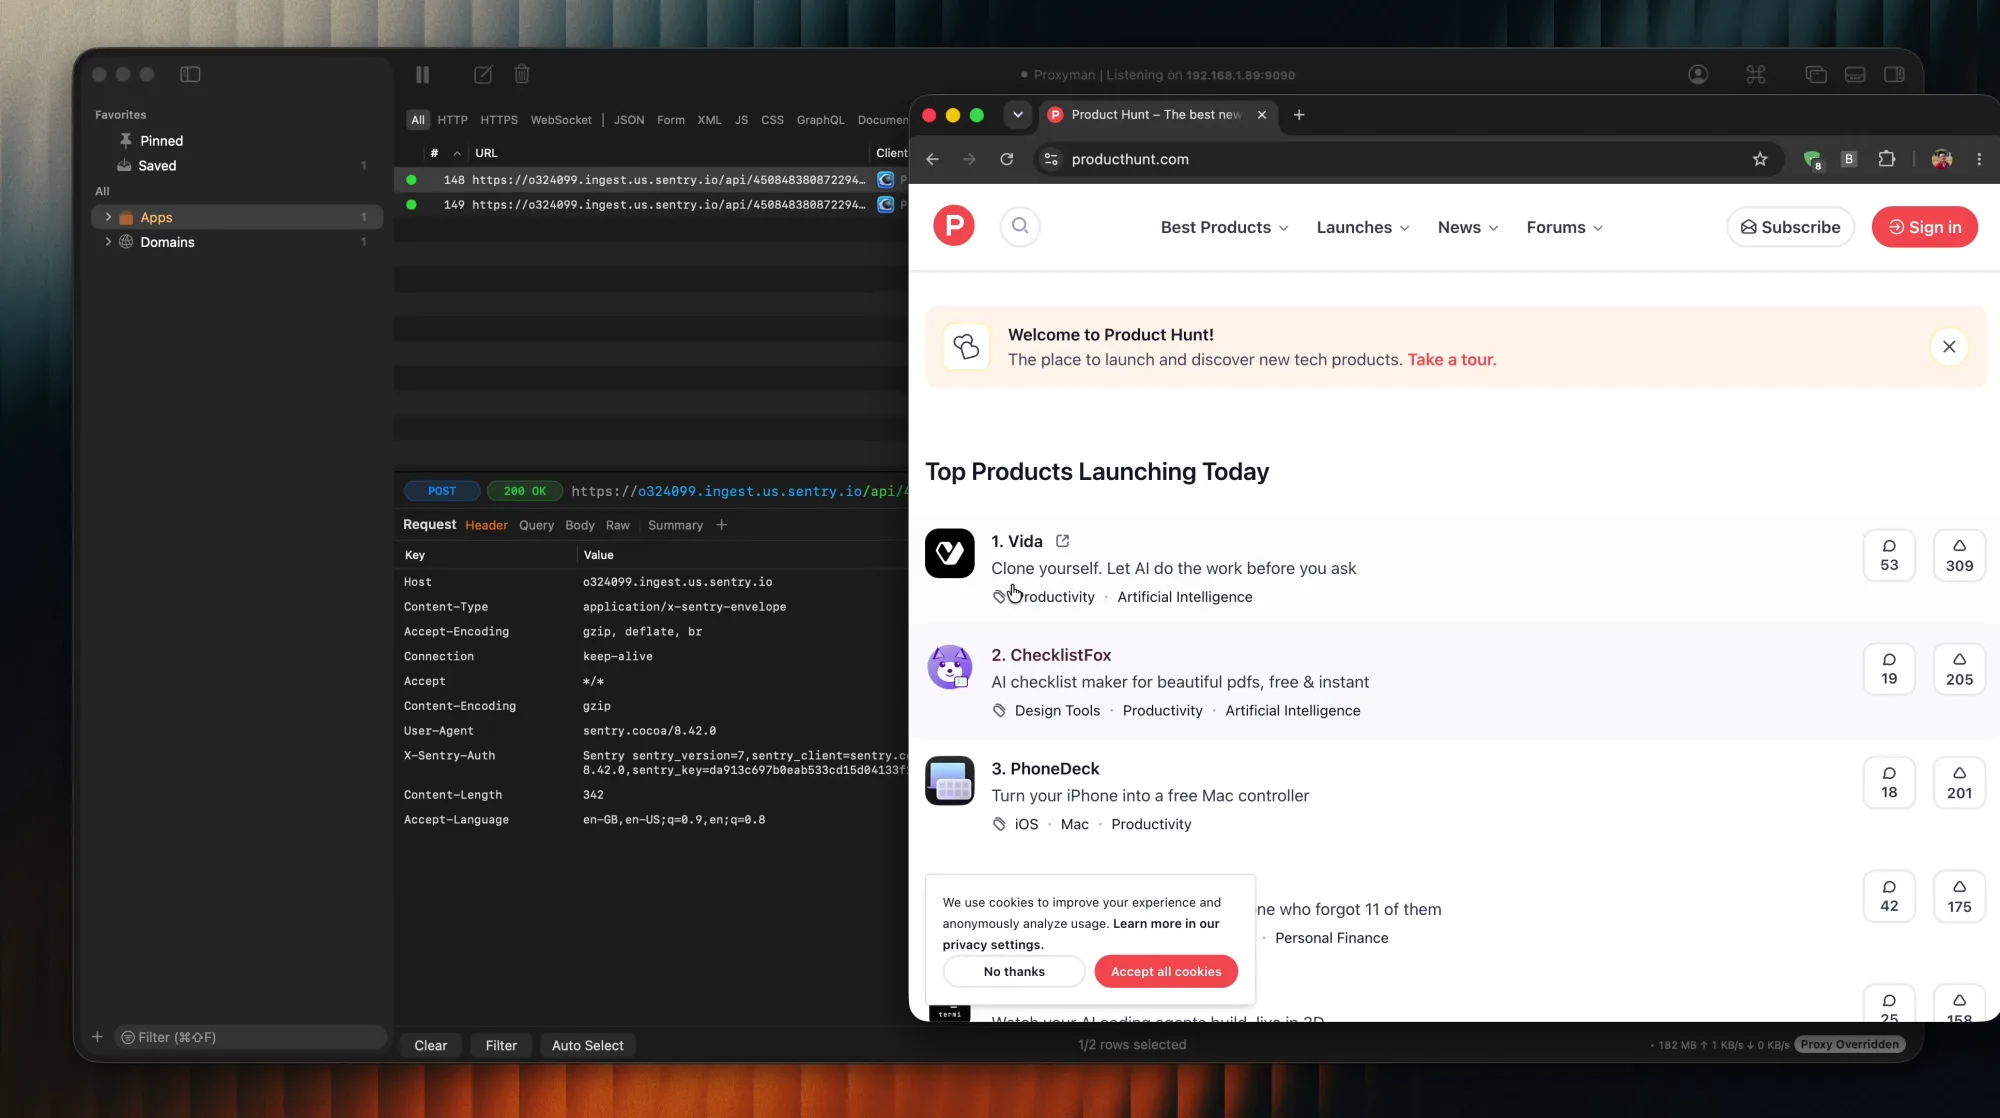Click the Take a tour link
This screenshot has height=1118, width=2000.
[x=1451, y=360]
